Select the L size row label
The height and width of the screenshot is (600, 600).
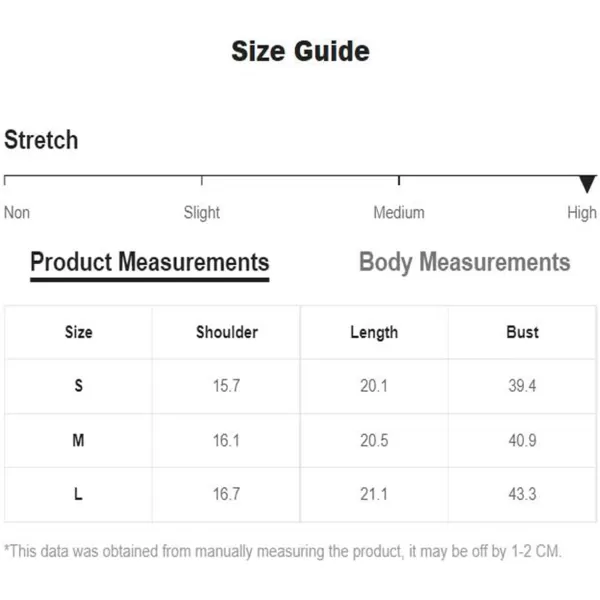tap(78, 494)
